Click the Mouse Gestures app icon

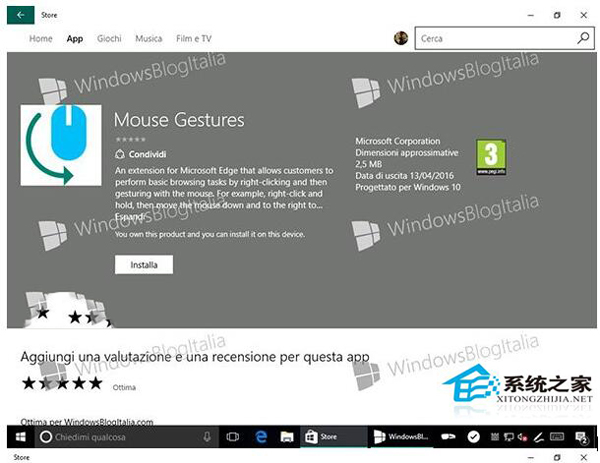pyautogui.click(x=61, y=145)
